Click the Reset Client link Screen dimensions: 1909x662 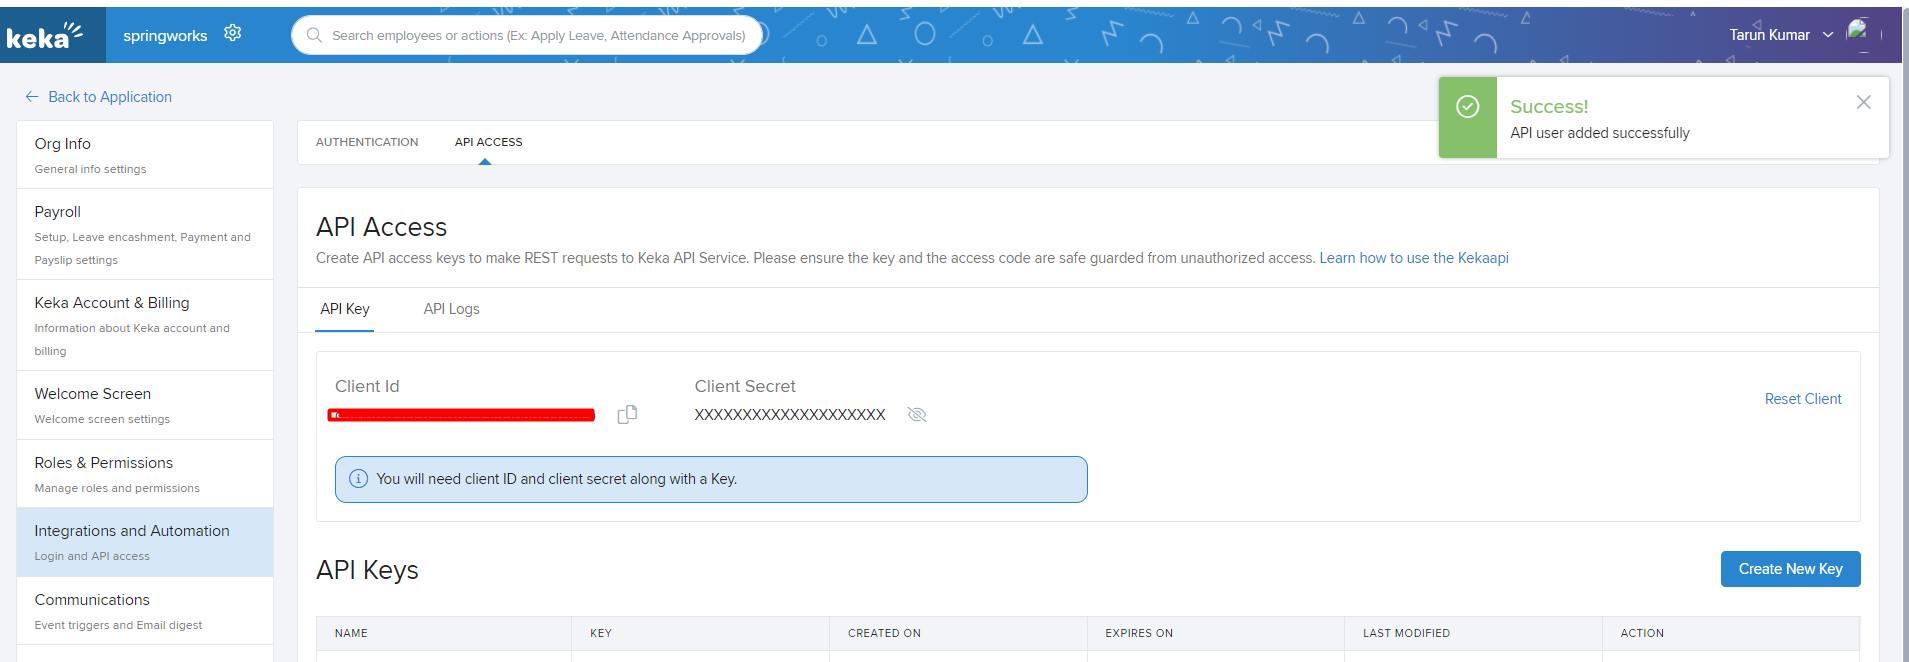point(1802,399)
